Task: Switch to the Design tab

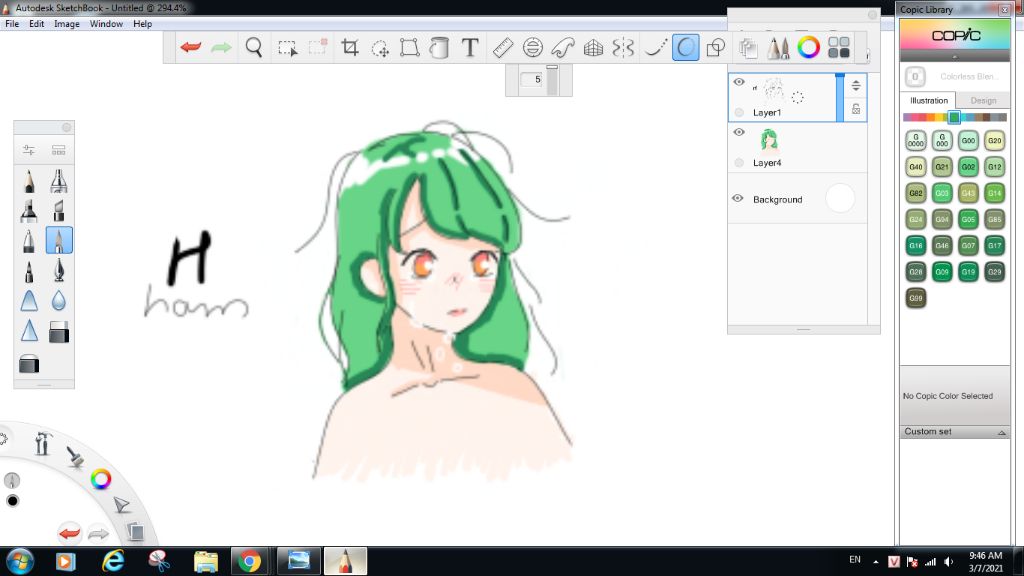Action: click(983, 101)
